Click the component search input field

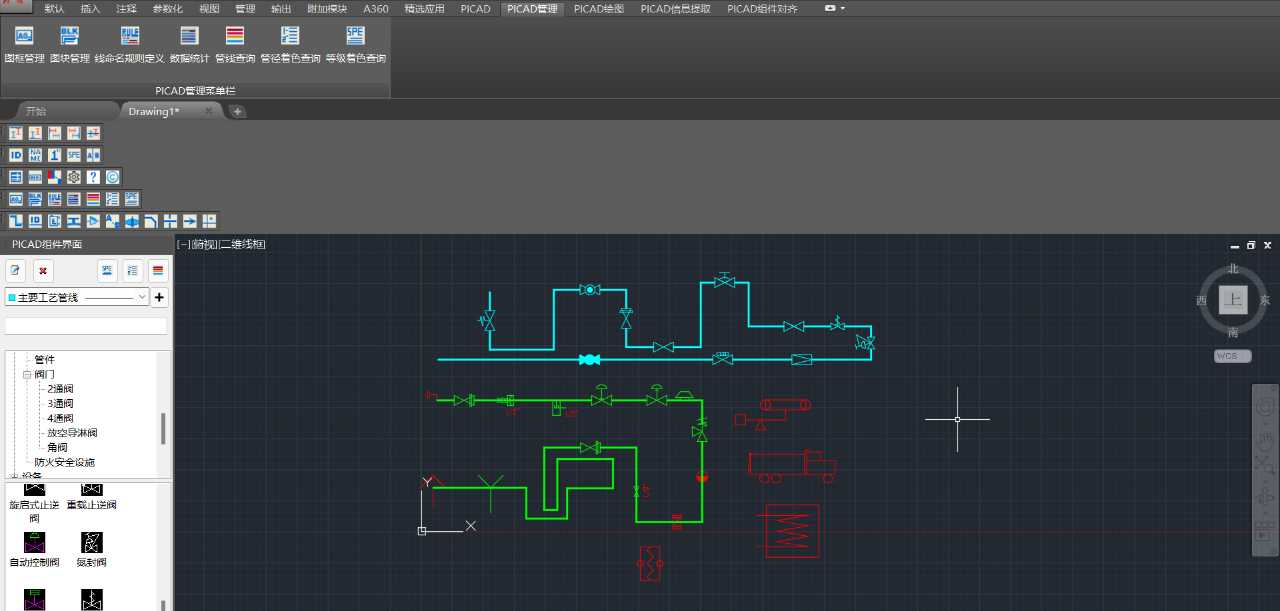pos(86,326)
